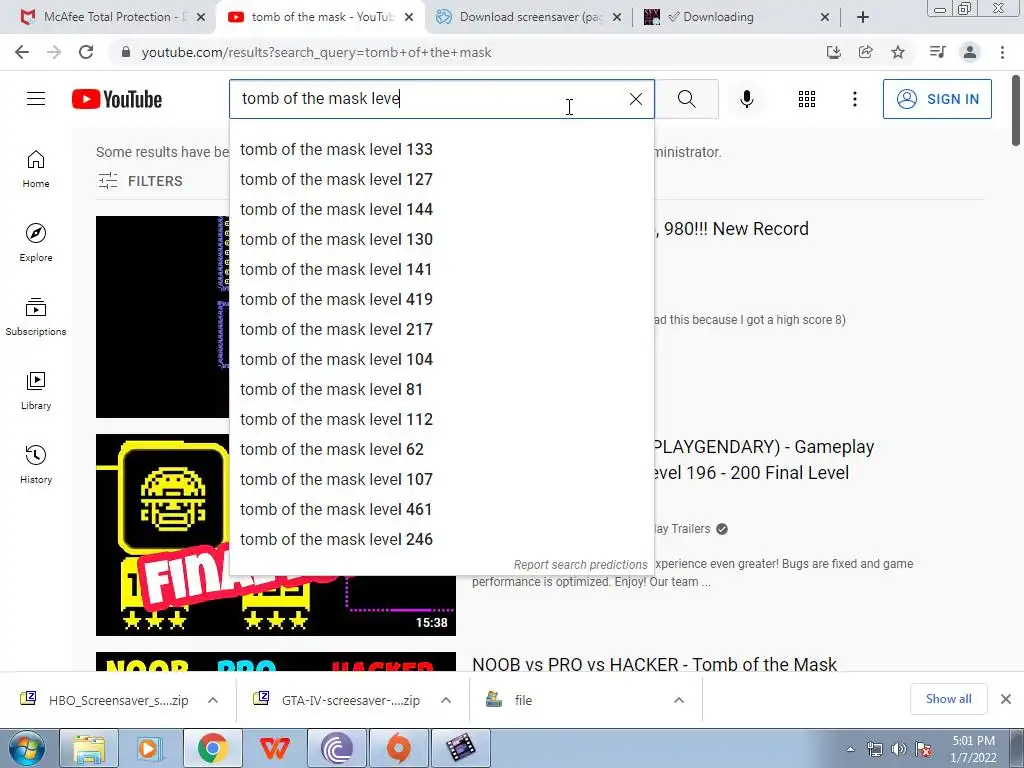The image size is (1024, 768).
Task: Select suggestion tomb of the mask level 246
Action: point(441,539)
